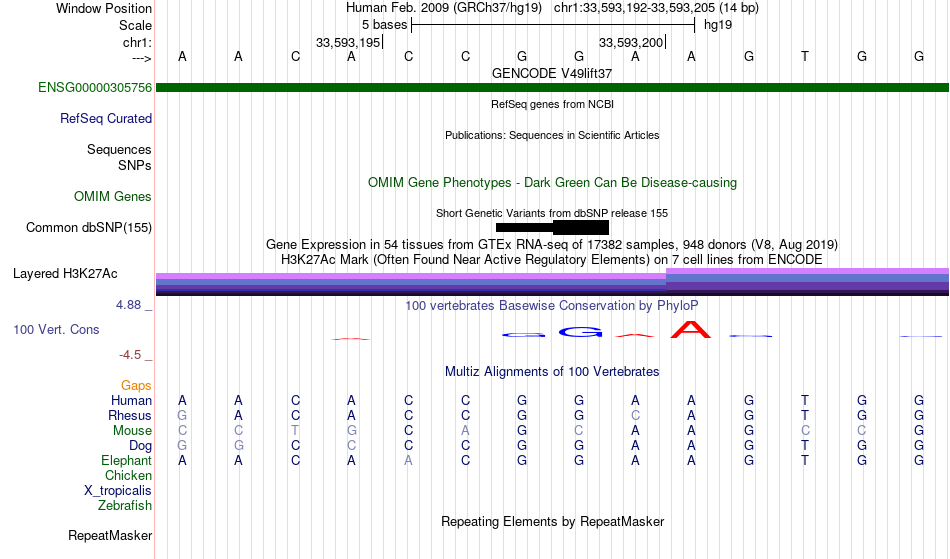
Task: Click the 100 Vert. Cons label
Action: (56, 329)
